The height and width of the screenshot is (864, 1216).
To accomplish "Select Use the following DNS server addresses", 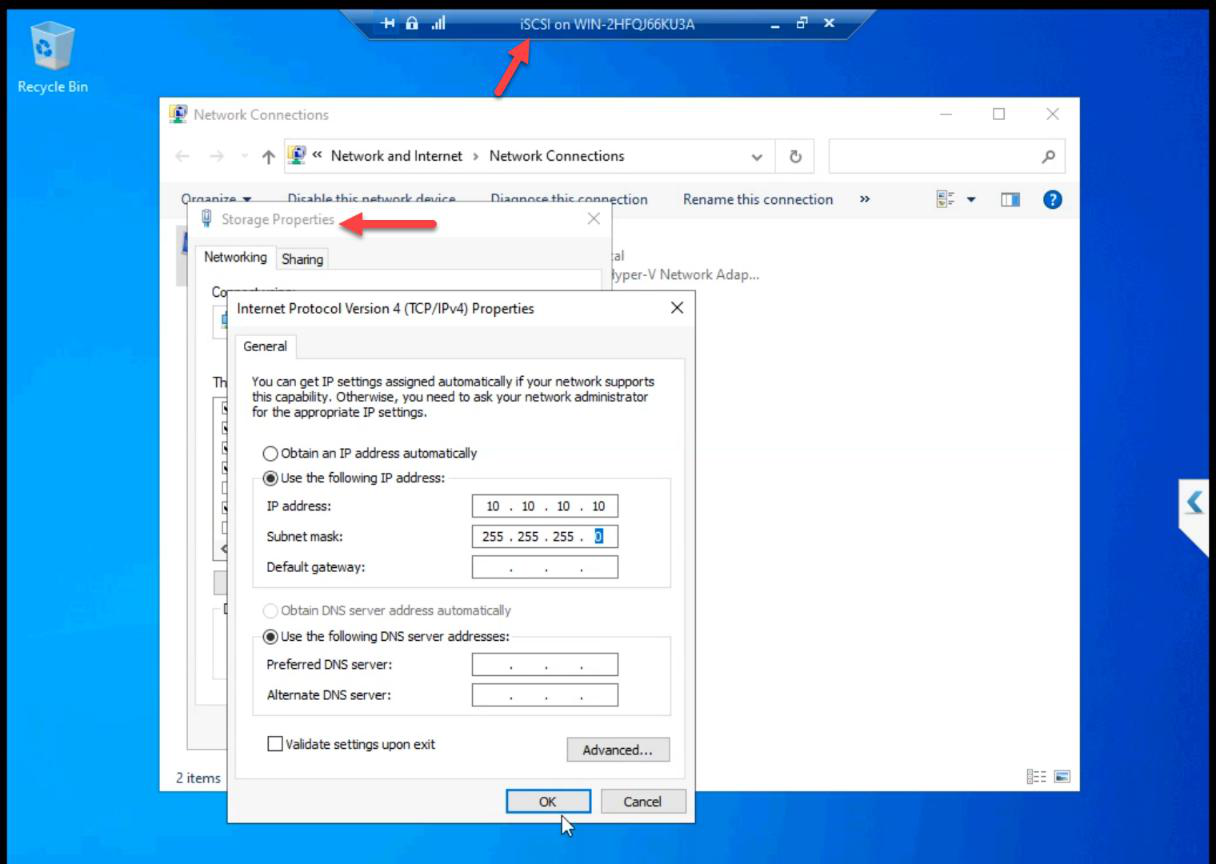I will coord(386,636).
